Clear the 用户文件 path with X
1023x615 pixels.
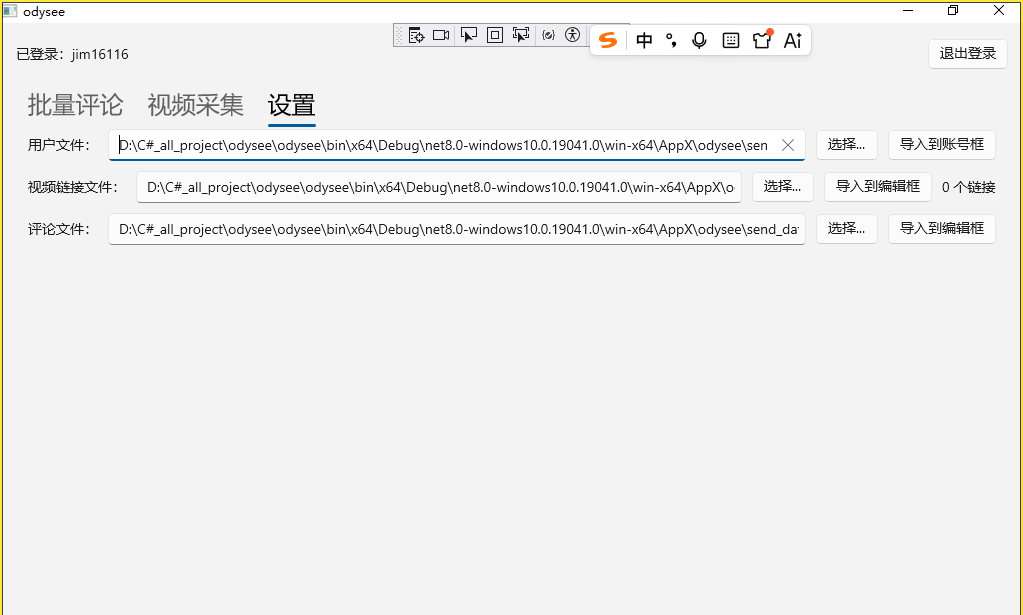pyautogui.click(x=788, y=145)
